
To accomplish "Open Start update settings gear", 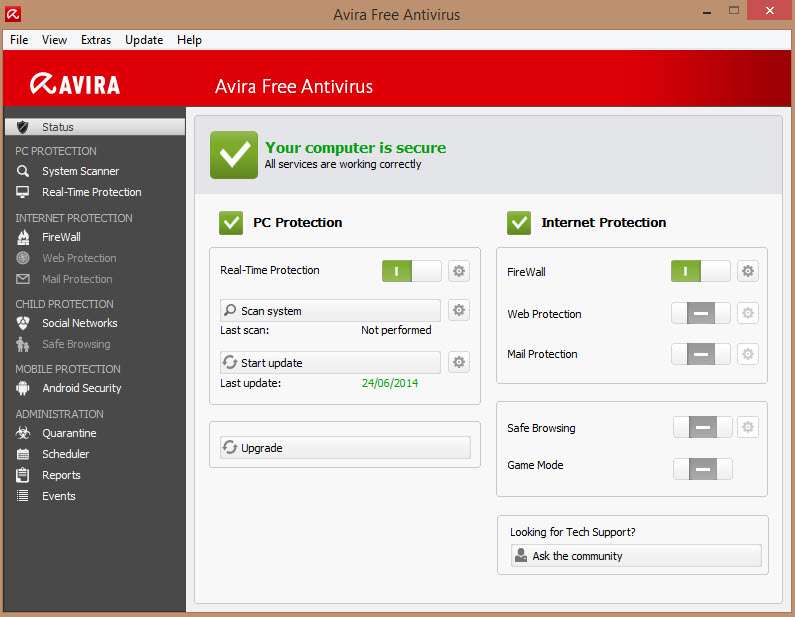I will tap(459, 362).
